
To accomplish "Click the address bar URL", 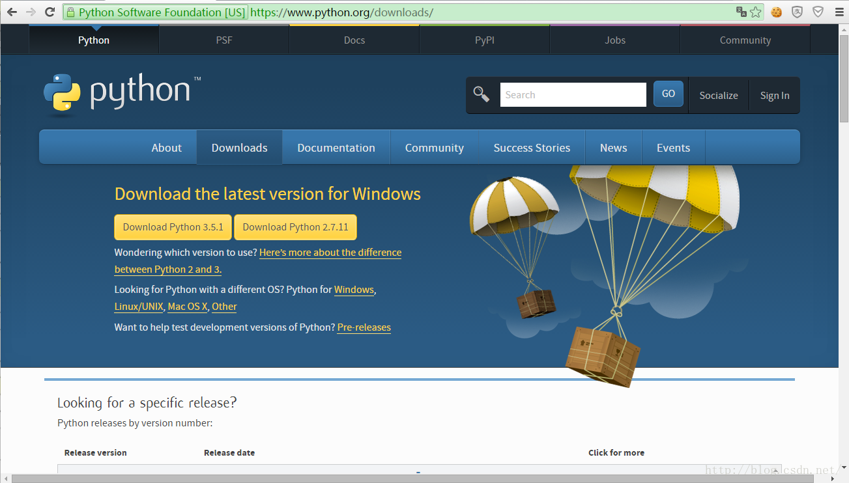I will [x=342, y=12].
